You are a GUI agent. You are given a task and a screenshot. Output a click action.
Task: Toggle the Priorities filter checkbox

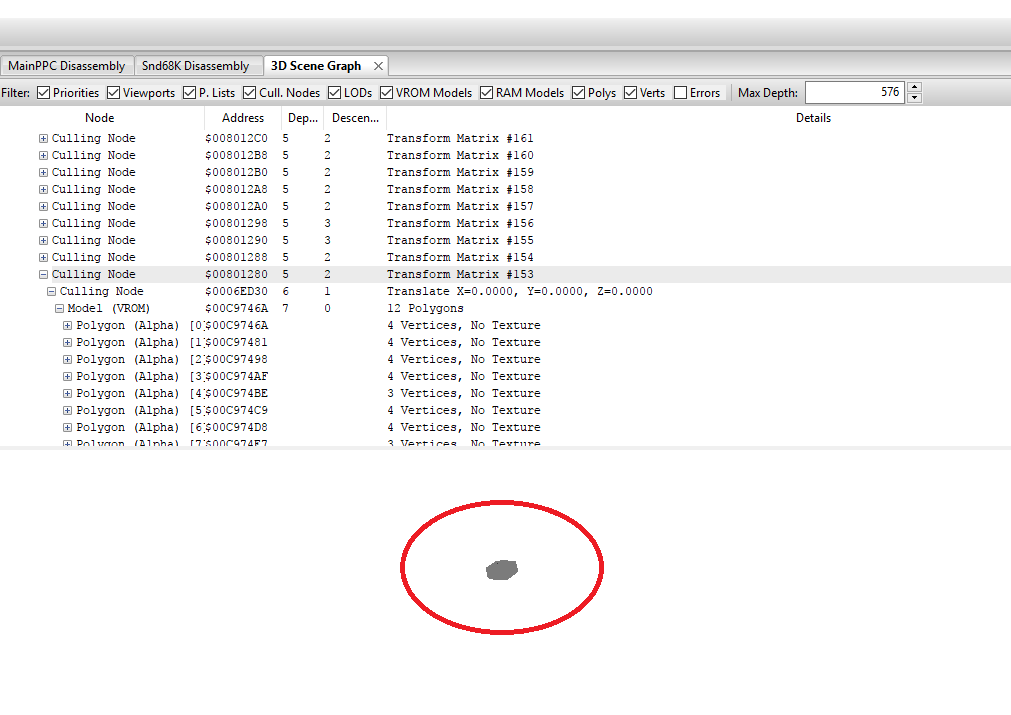44,93
